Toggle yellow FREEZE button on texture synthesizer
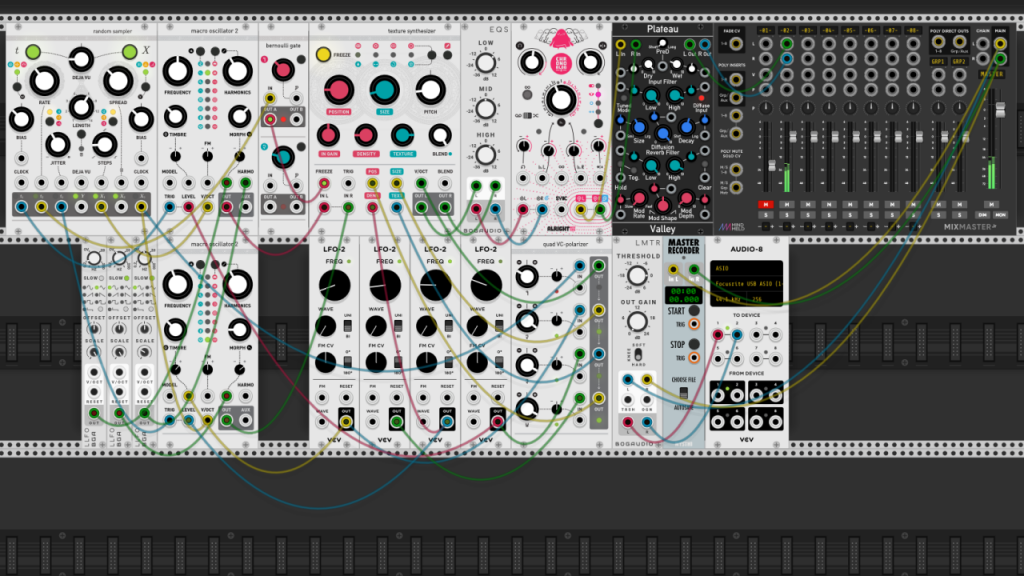Screen dimensions: 1024x576 (323, 54)
